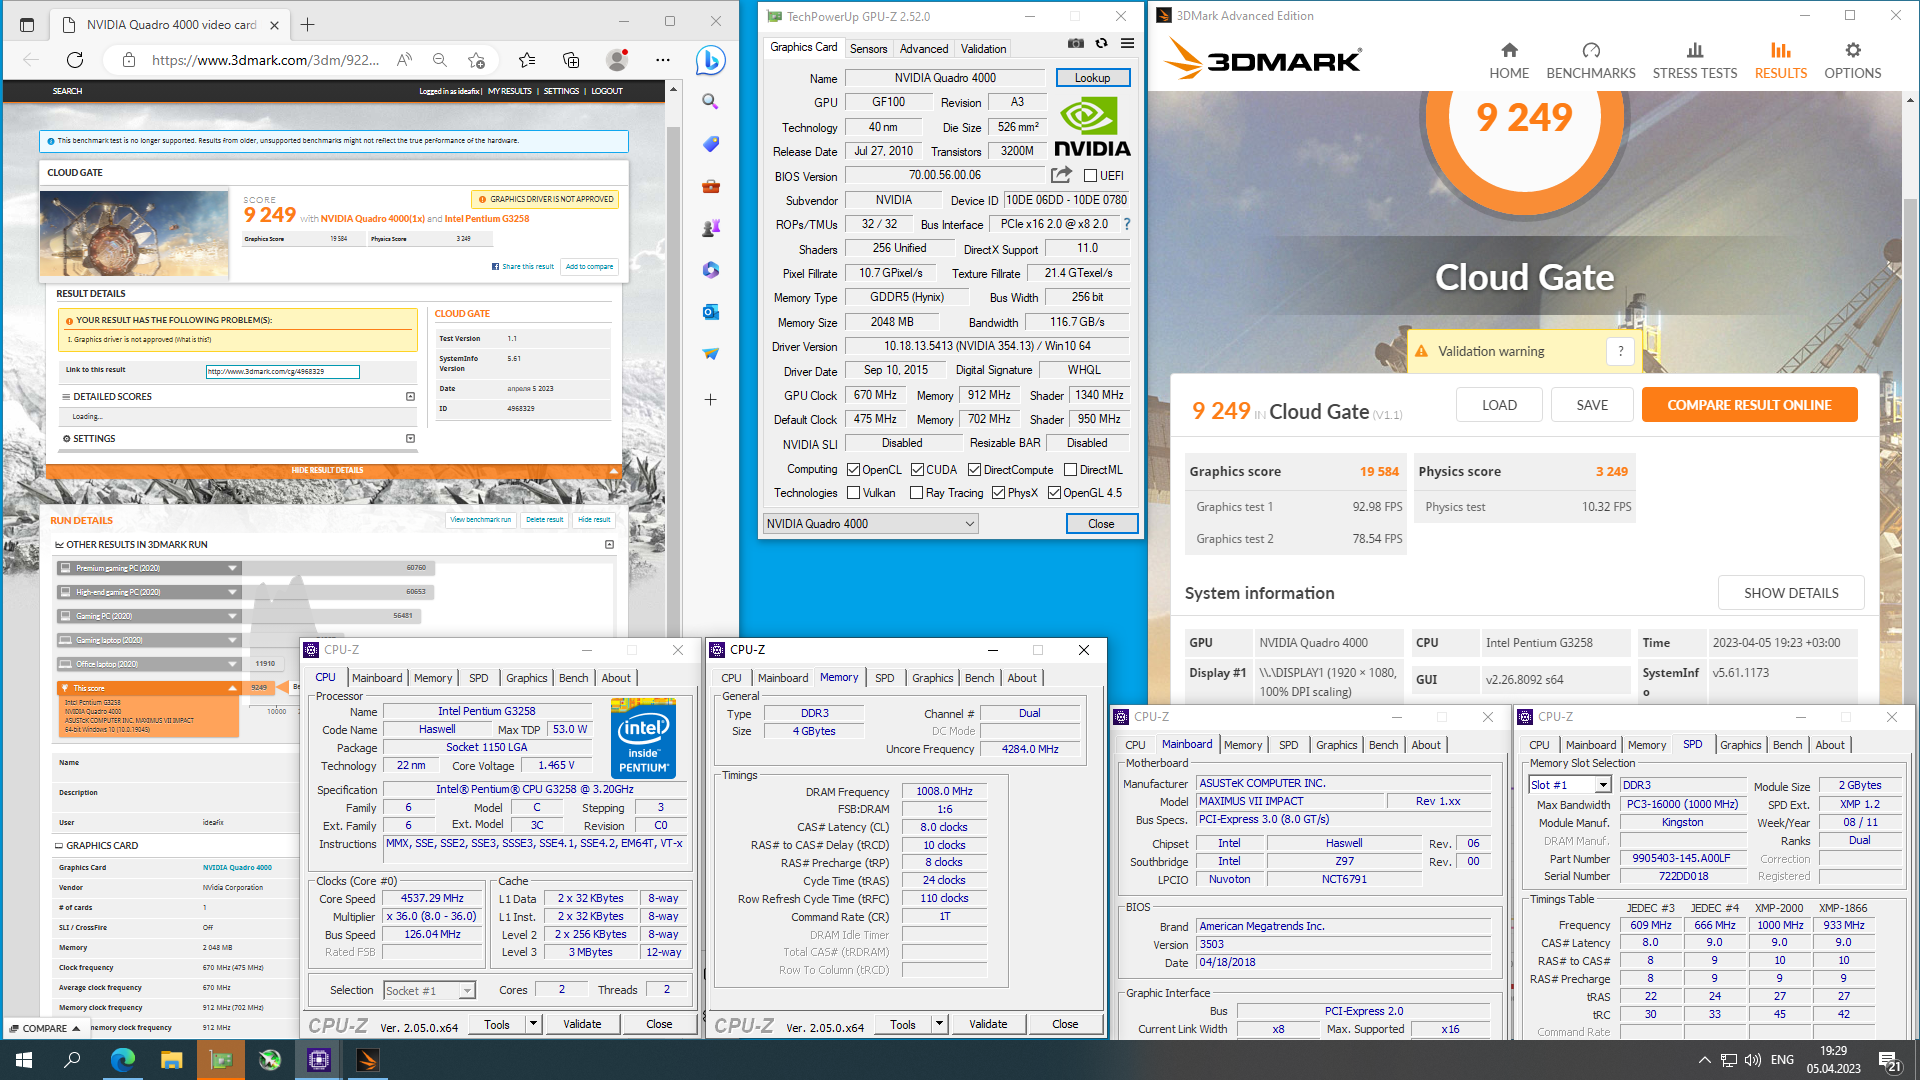The height and width of the screenshot is (1080, 1920).
Task: Click Validation warning question mark in 3DMark
Action: (x=1620, y=351)
